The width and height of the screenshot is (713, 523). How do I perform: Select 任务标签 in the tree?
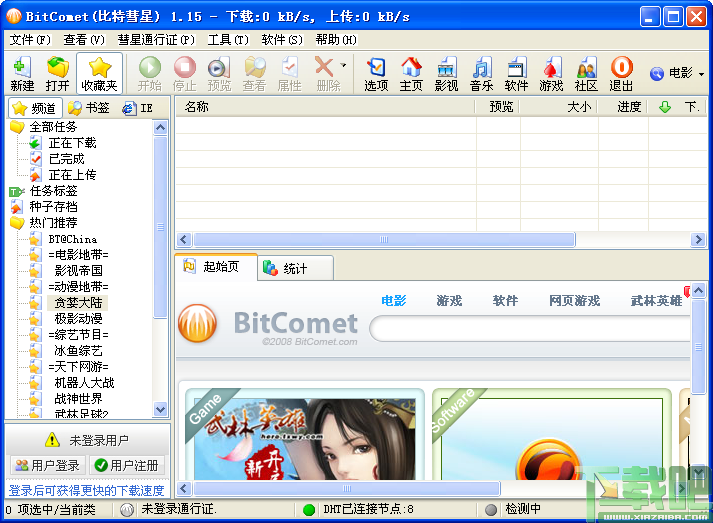(x=53, y=191)
